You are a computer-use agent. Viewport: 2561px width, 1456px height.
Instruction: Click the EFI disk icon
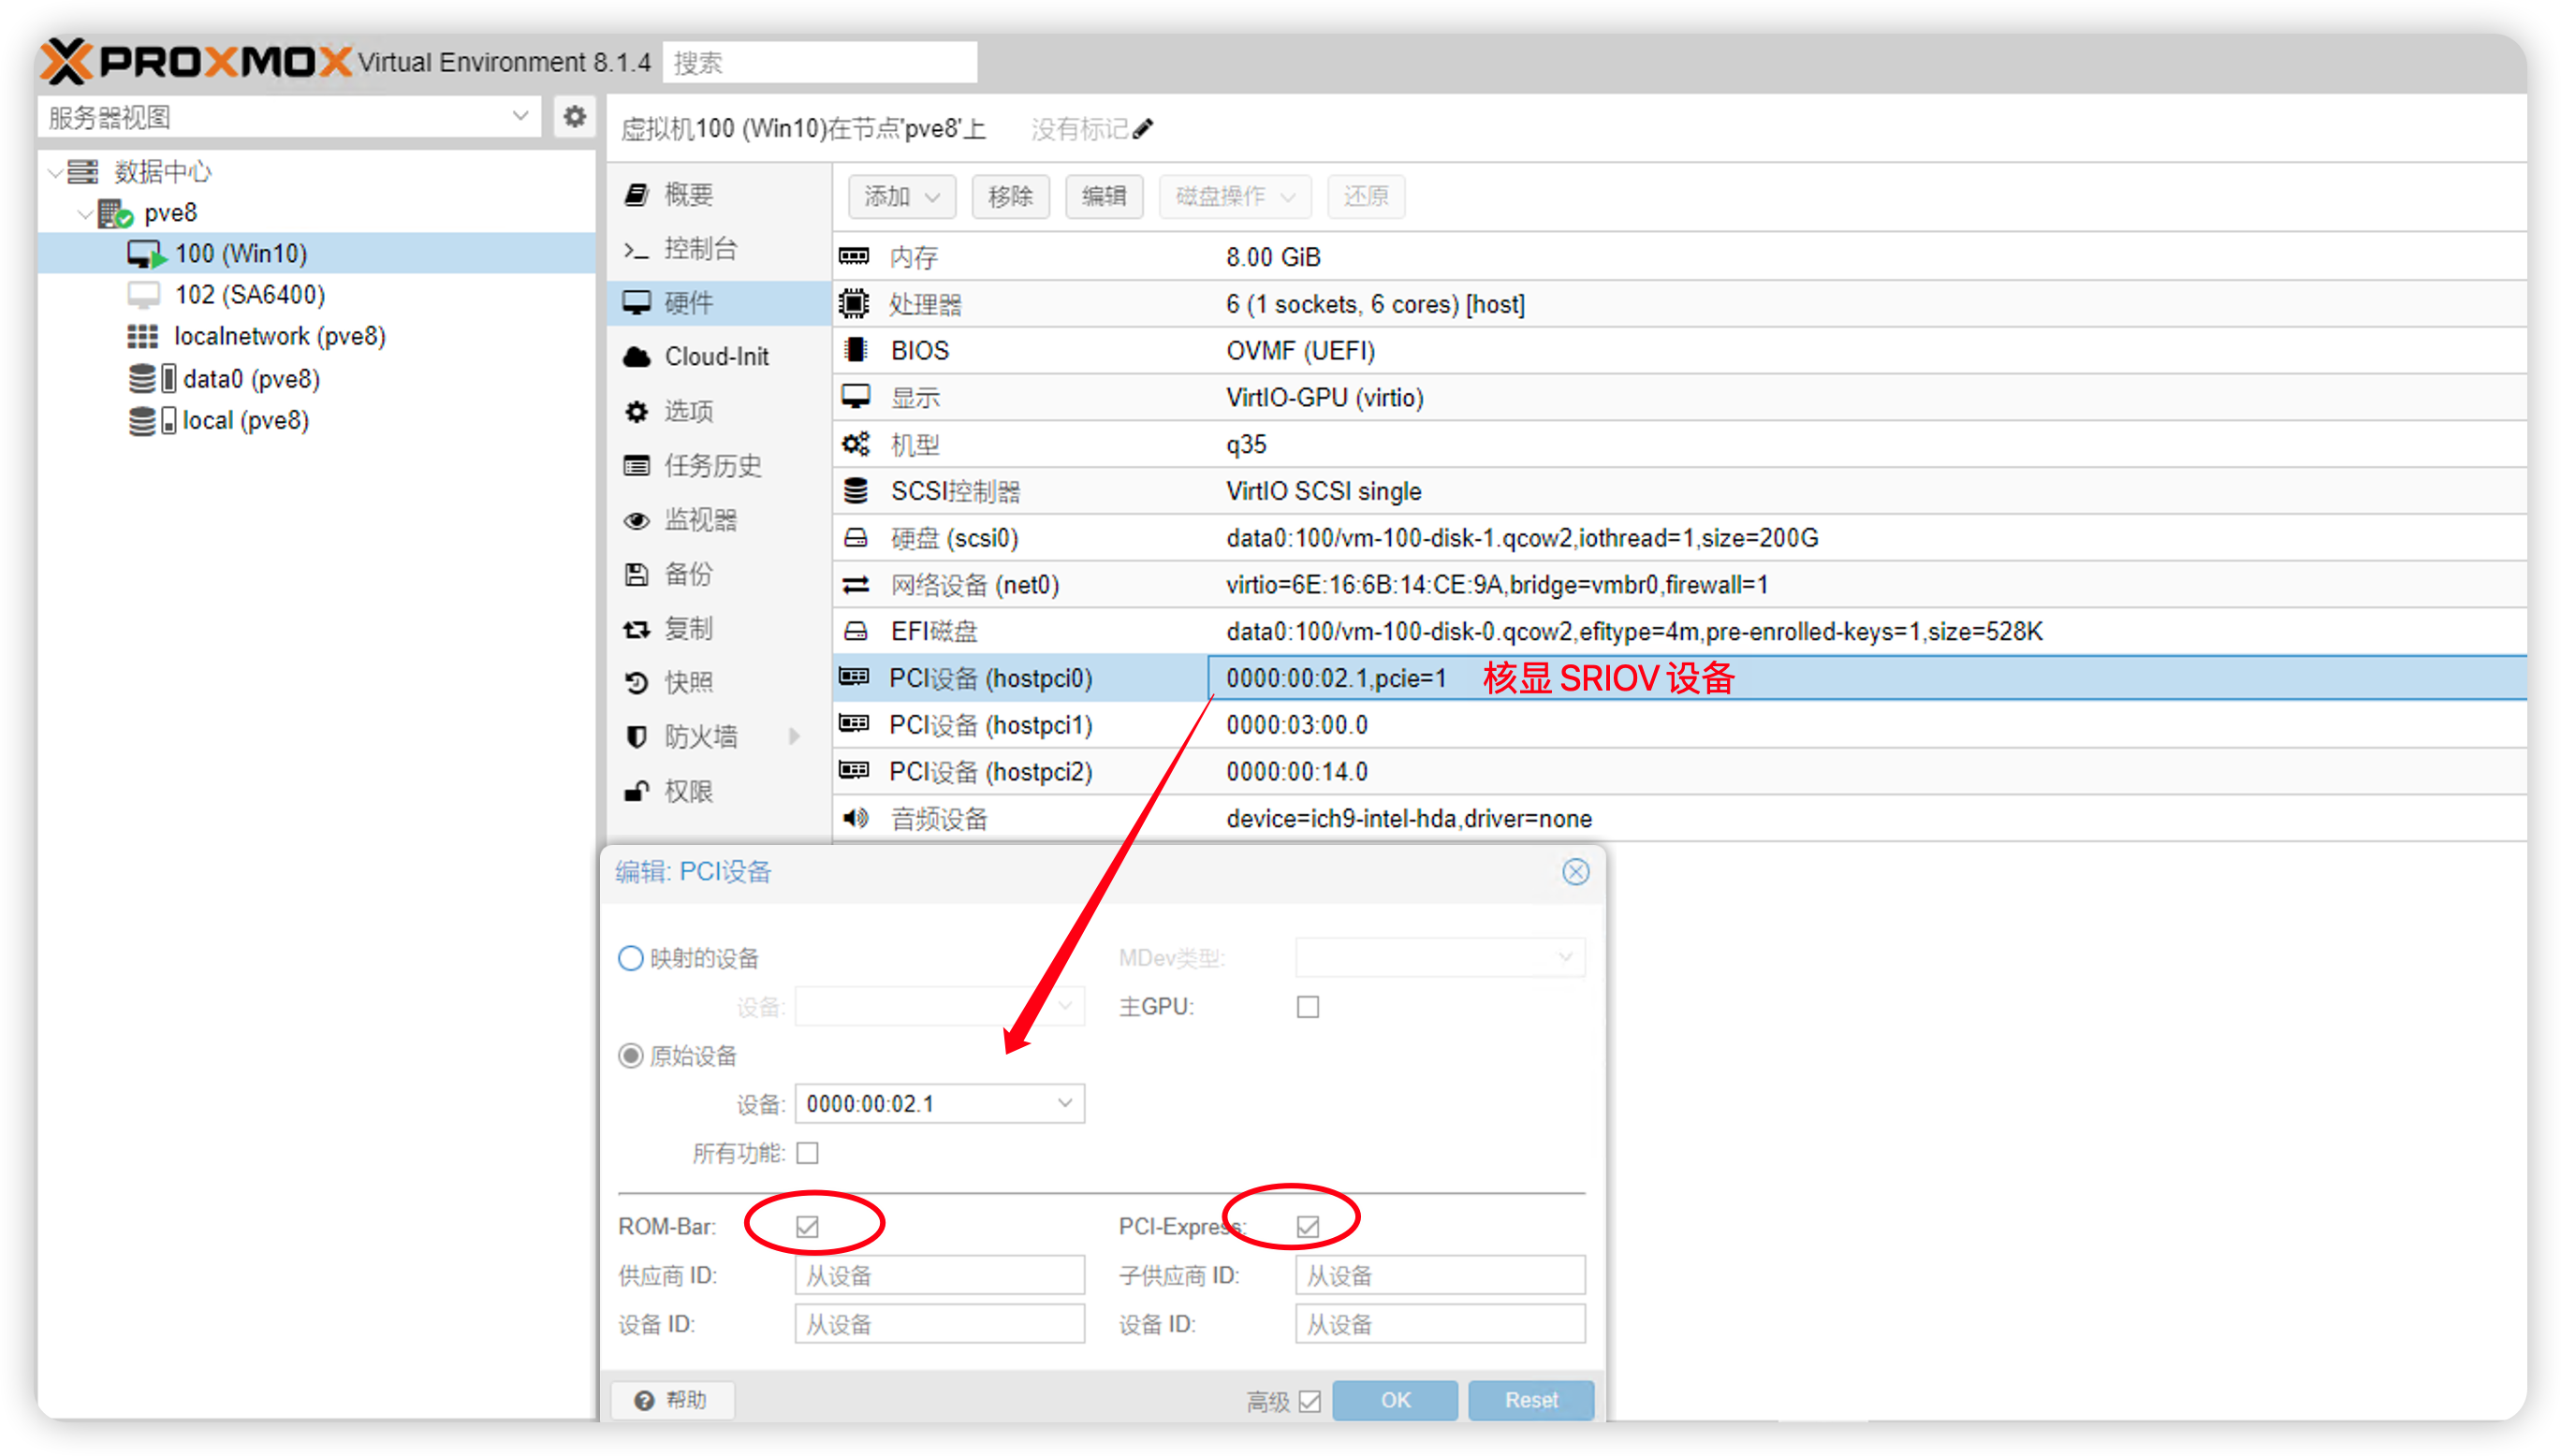[855, 631]
